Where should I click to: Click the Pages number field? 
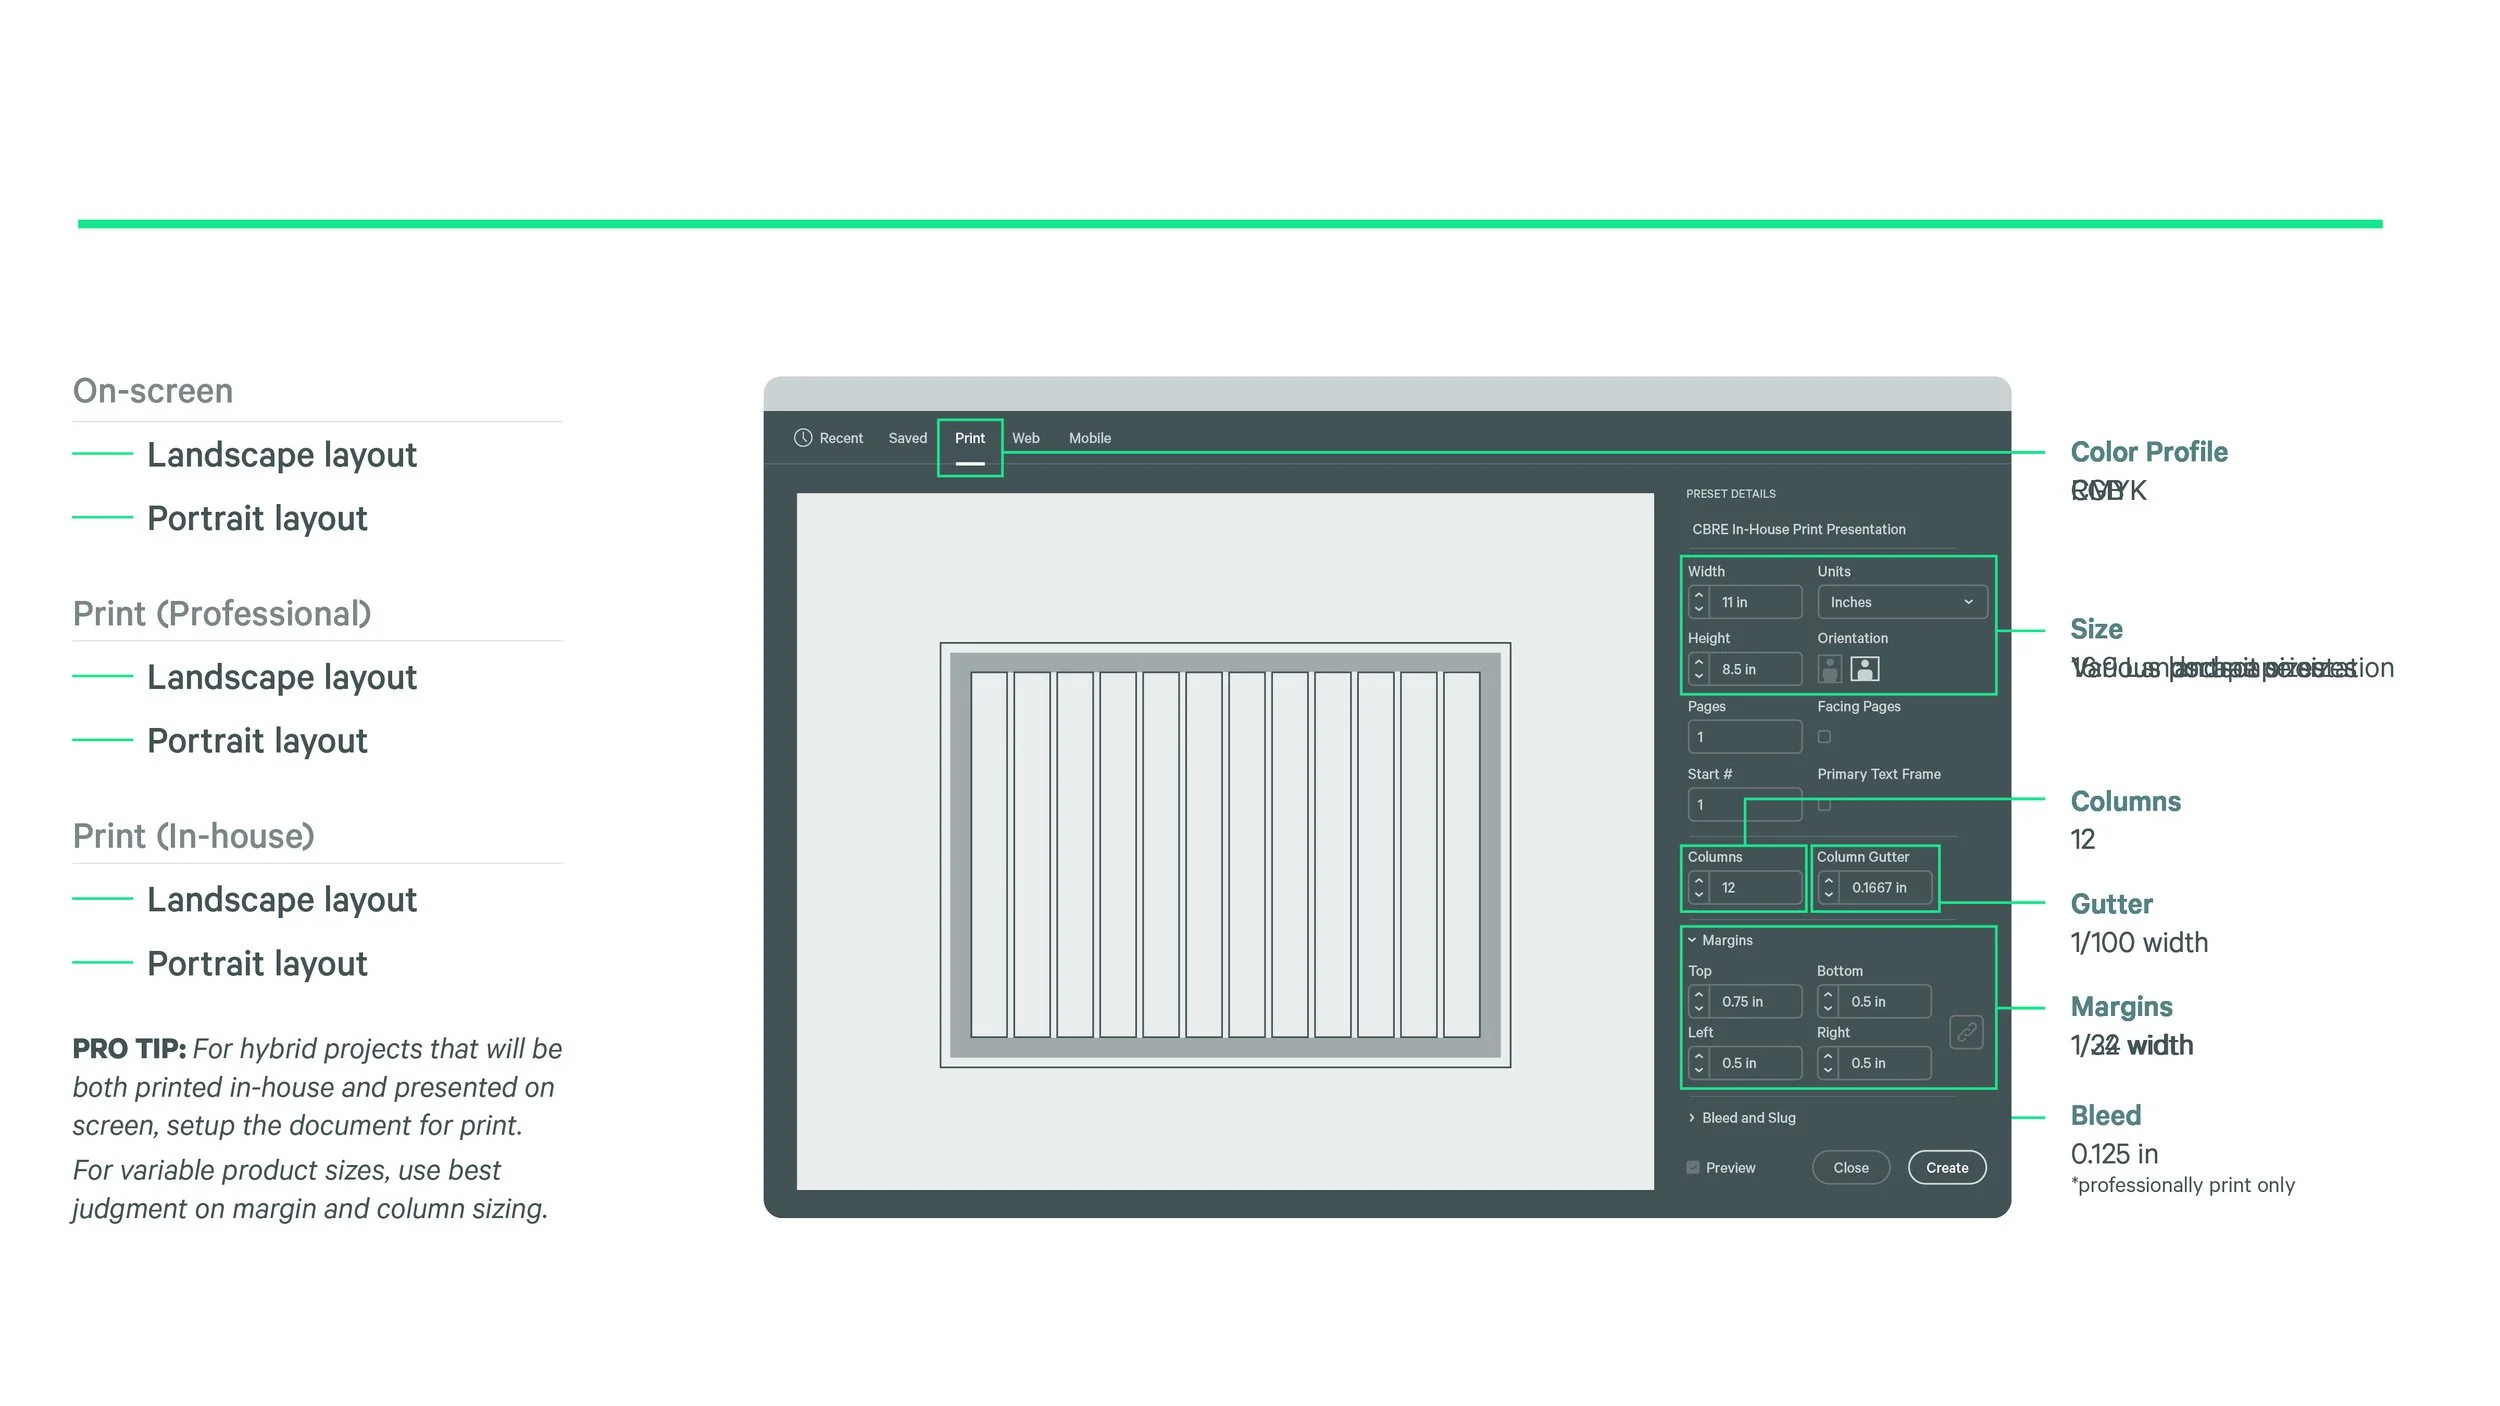[1745, 737]
